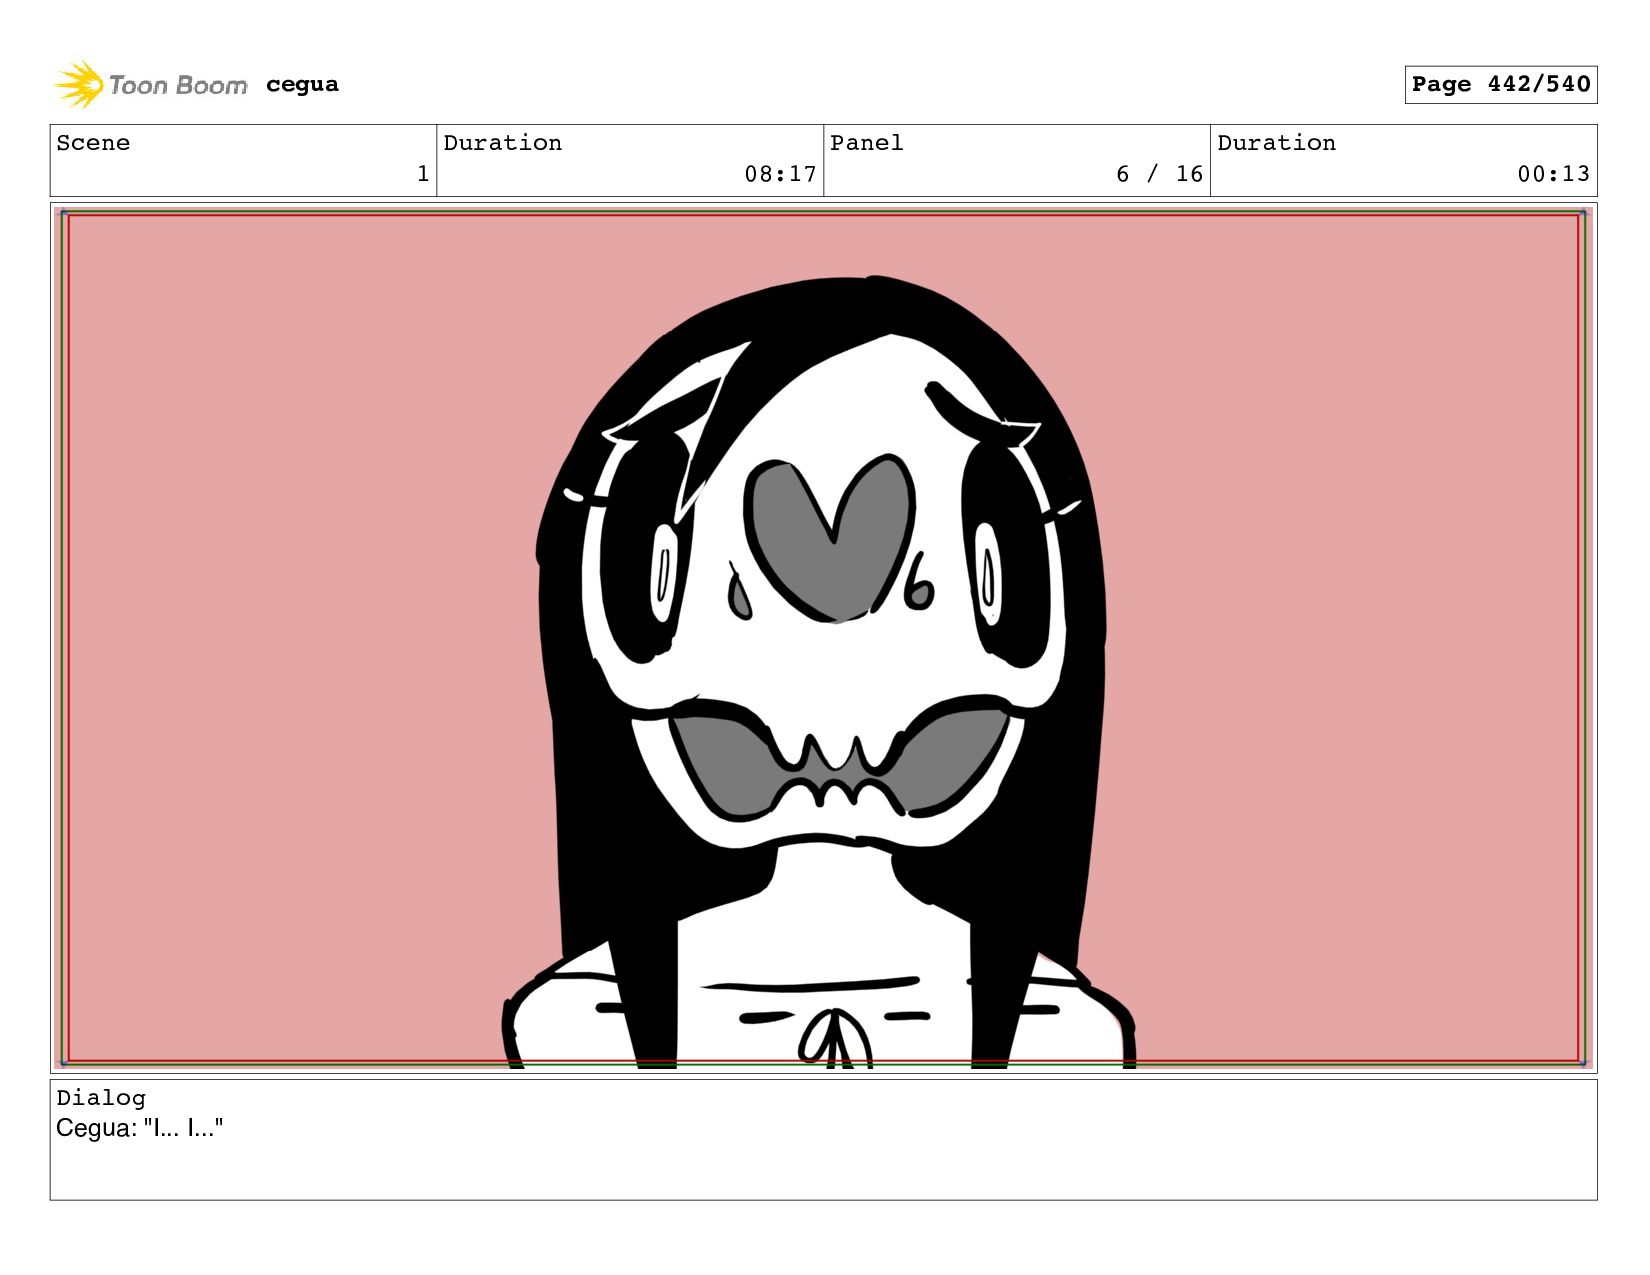Select the "Scene" header label

tap(93, 143)
